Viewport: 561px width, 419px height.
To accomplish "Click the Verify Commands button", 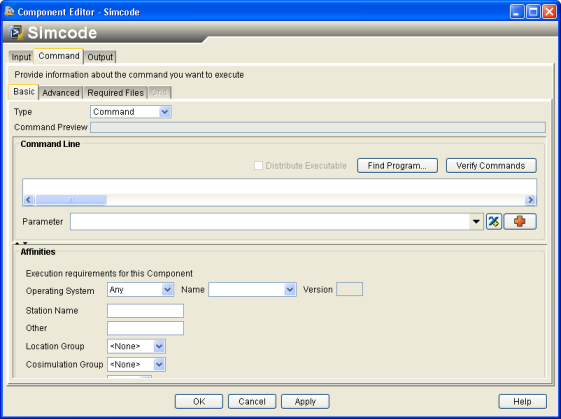I will tap(491, 166).
